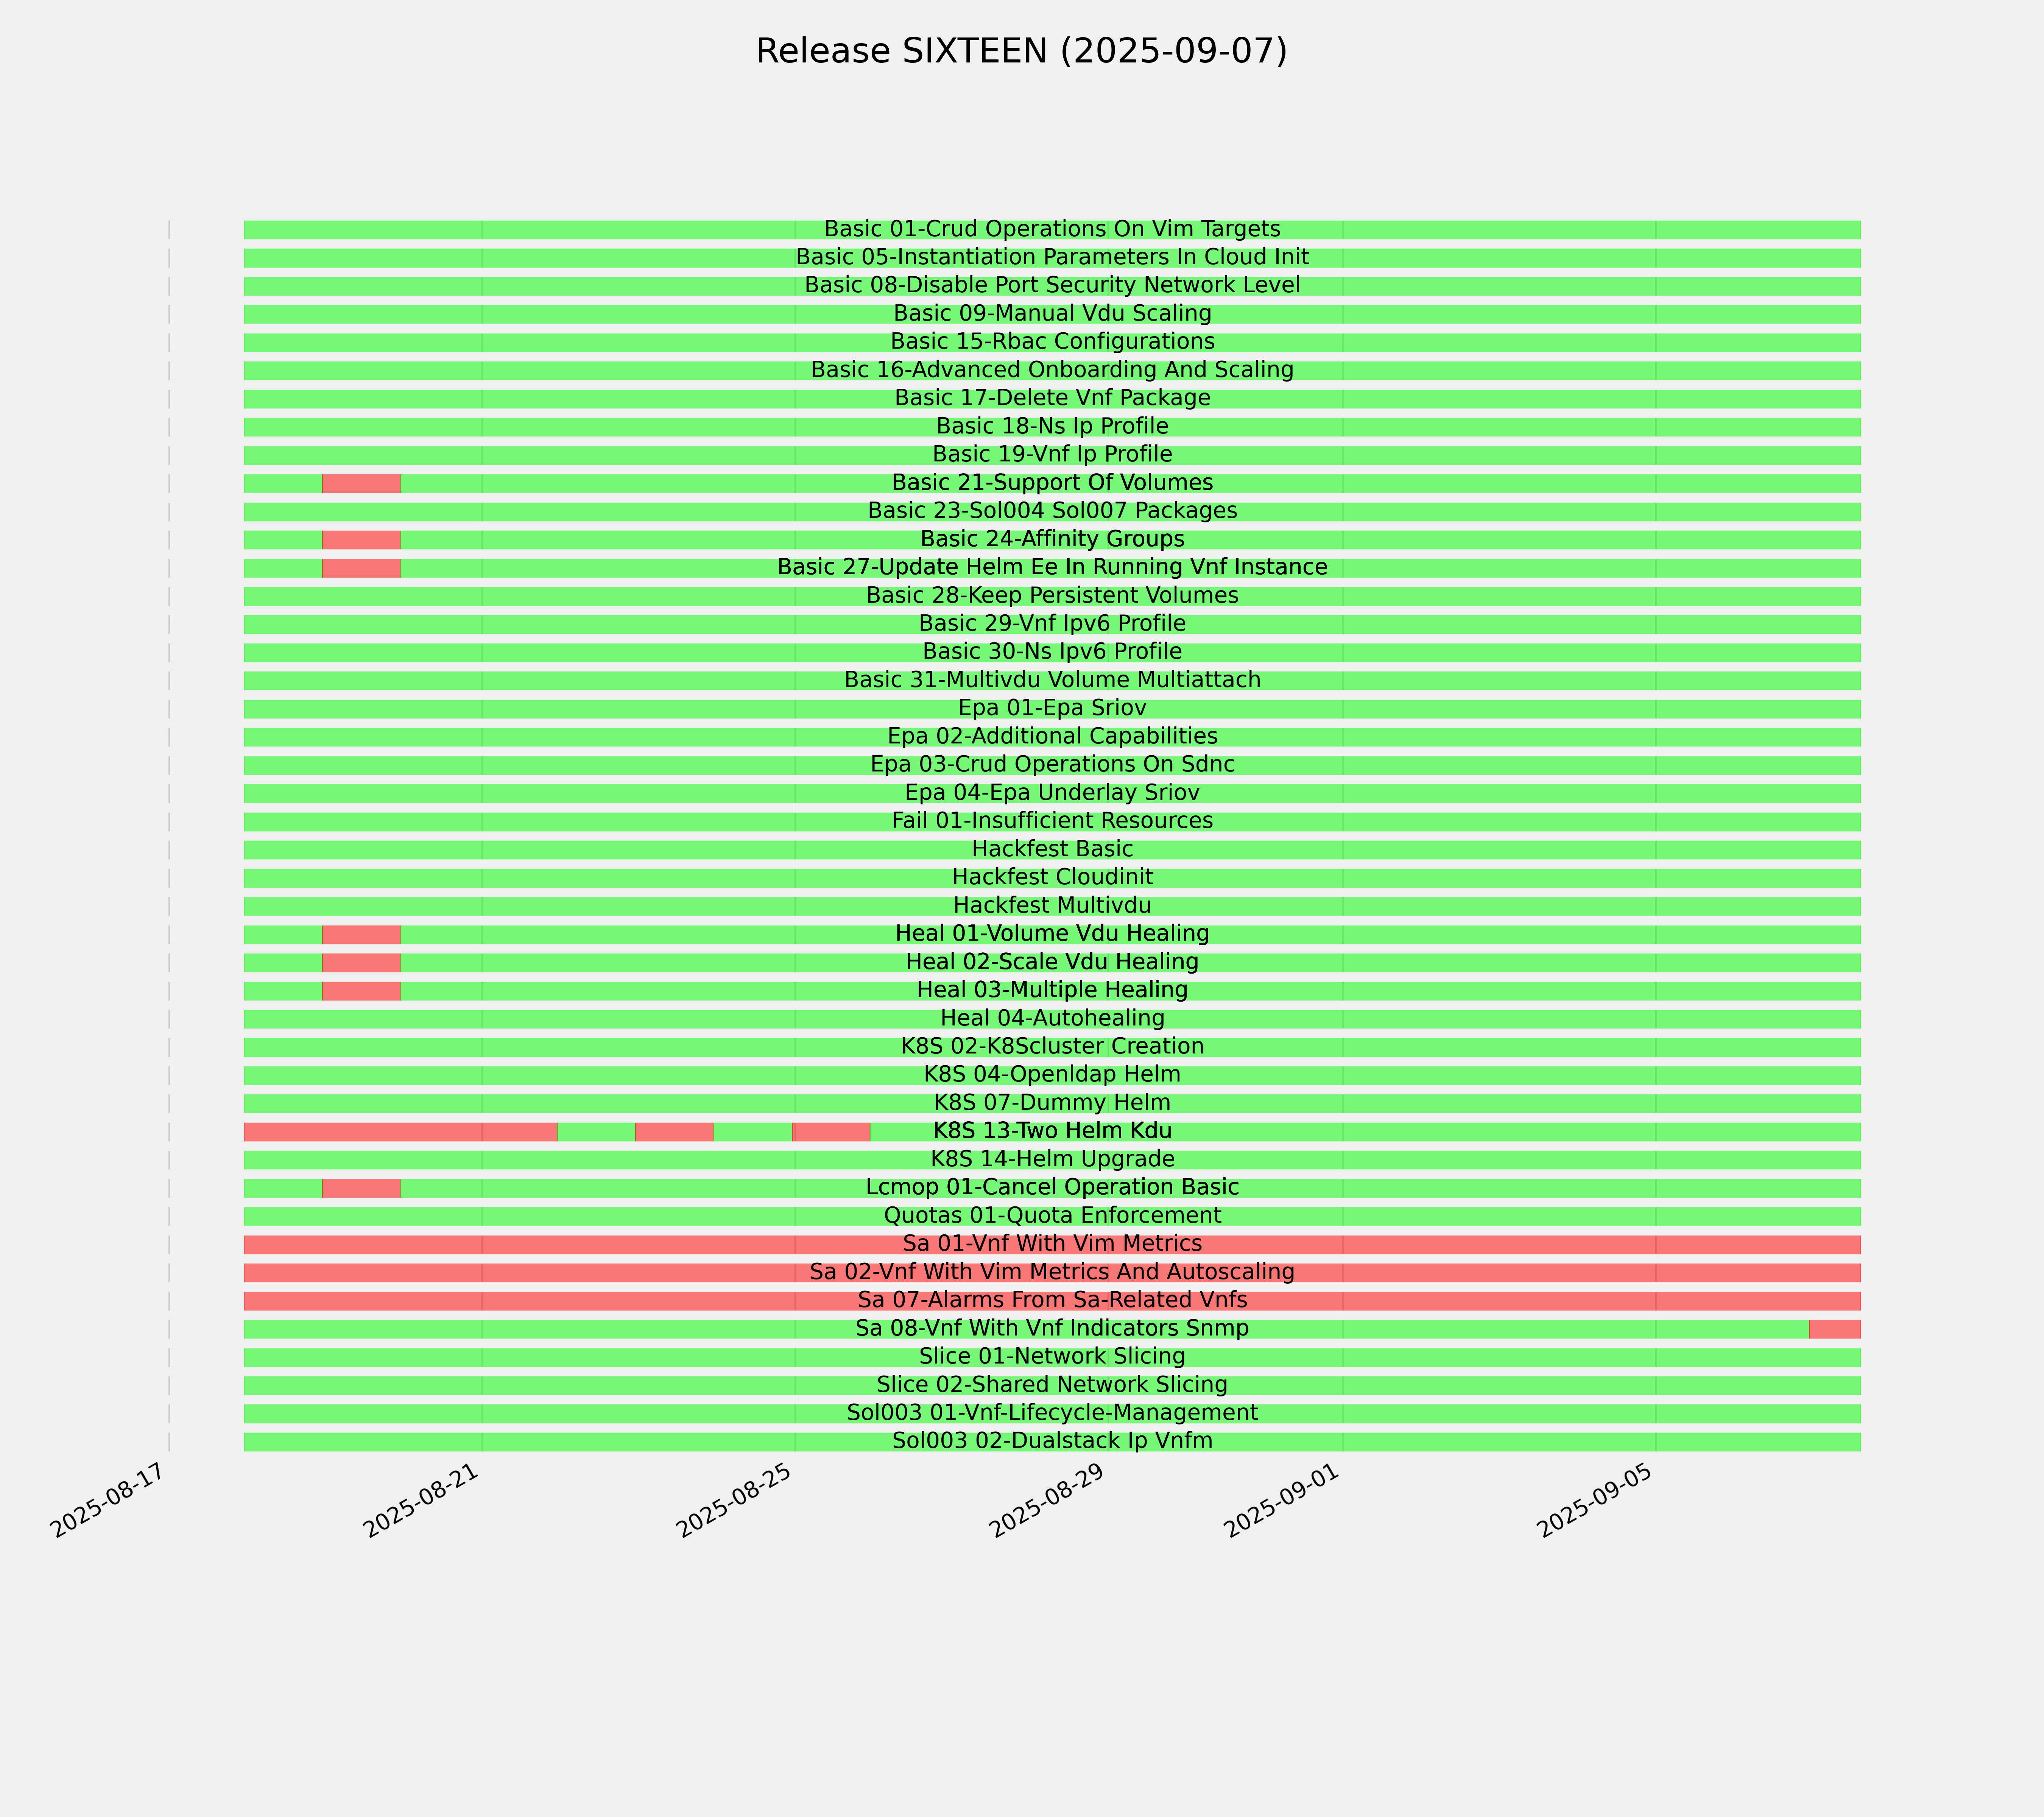This screenshot has width=2044, height=1817.
Task: Click the red segment of Lcmop 01-Cancel Operation Basic
Action: [361, 1188]
